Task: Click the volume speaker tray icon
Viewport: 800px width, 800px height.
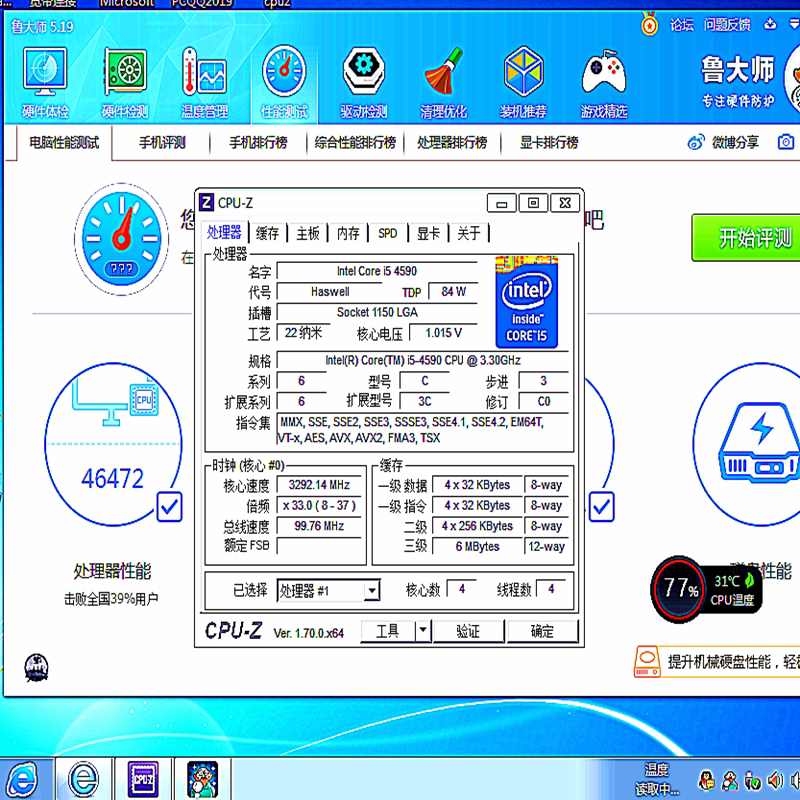Action: click(x=776, y=781)
